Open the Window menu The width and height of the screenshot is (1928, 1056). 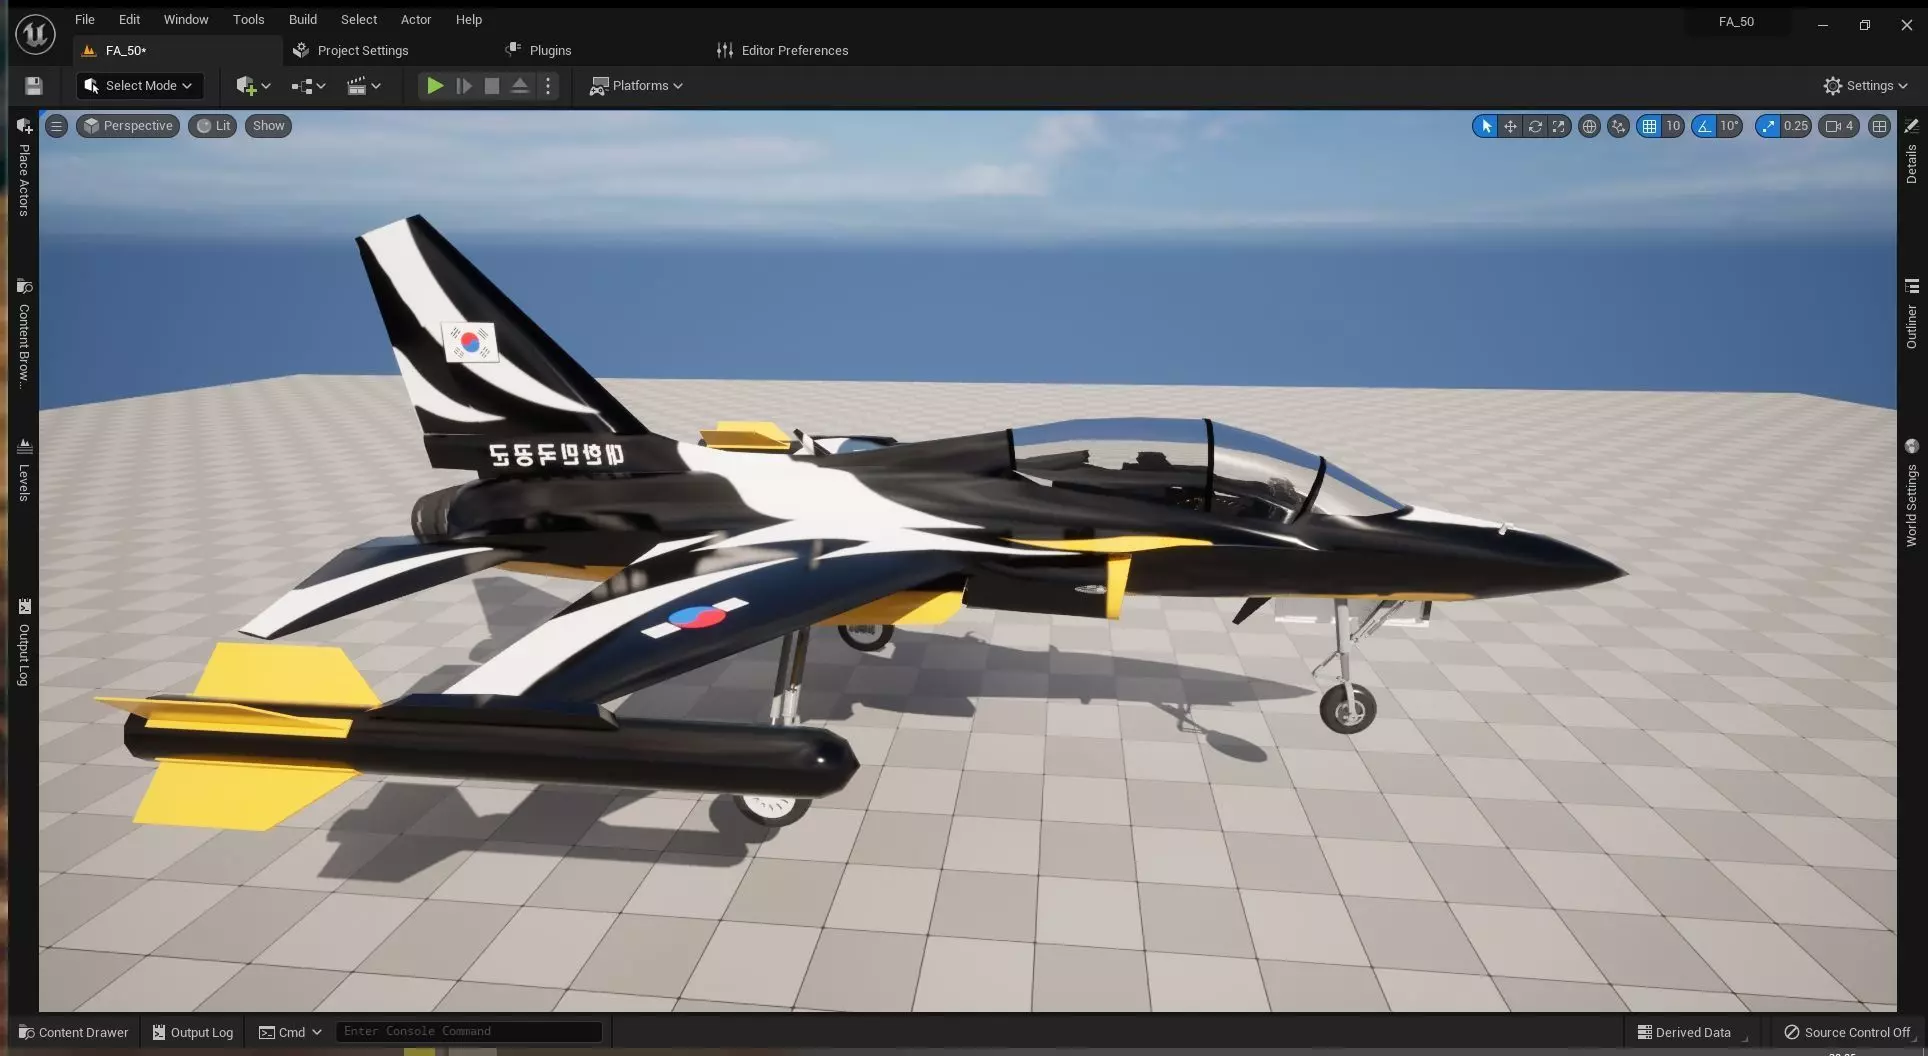(186, 19)
